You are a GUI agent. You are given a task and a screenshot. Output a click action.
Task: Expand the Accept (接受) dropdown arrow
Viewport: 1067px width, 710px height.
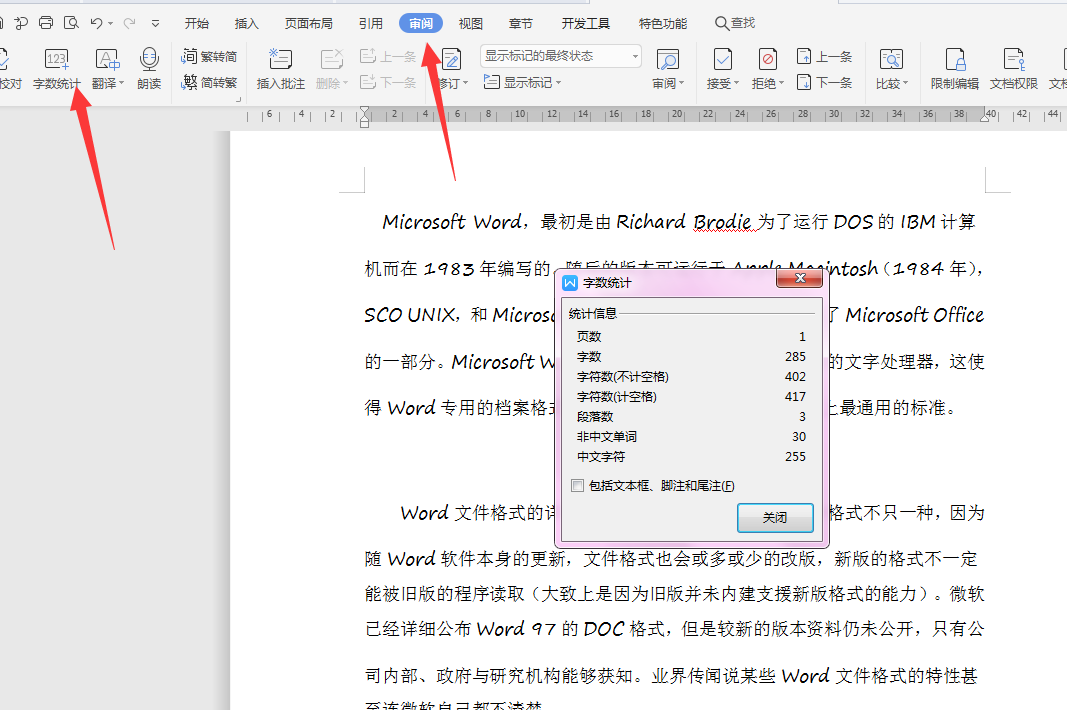pos(736,83)
